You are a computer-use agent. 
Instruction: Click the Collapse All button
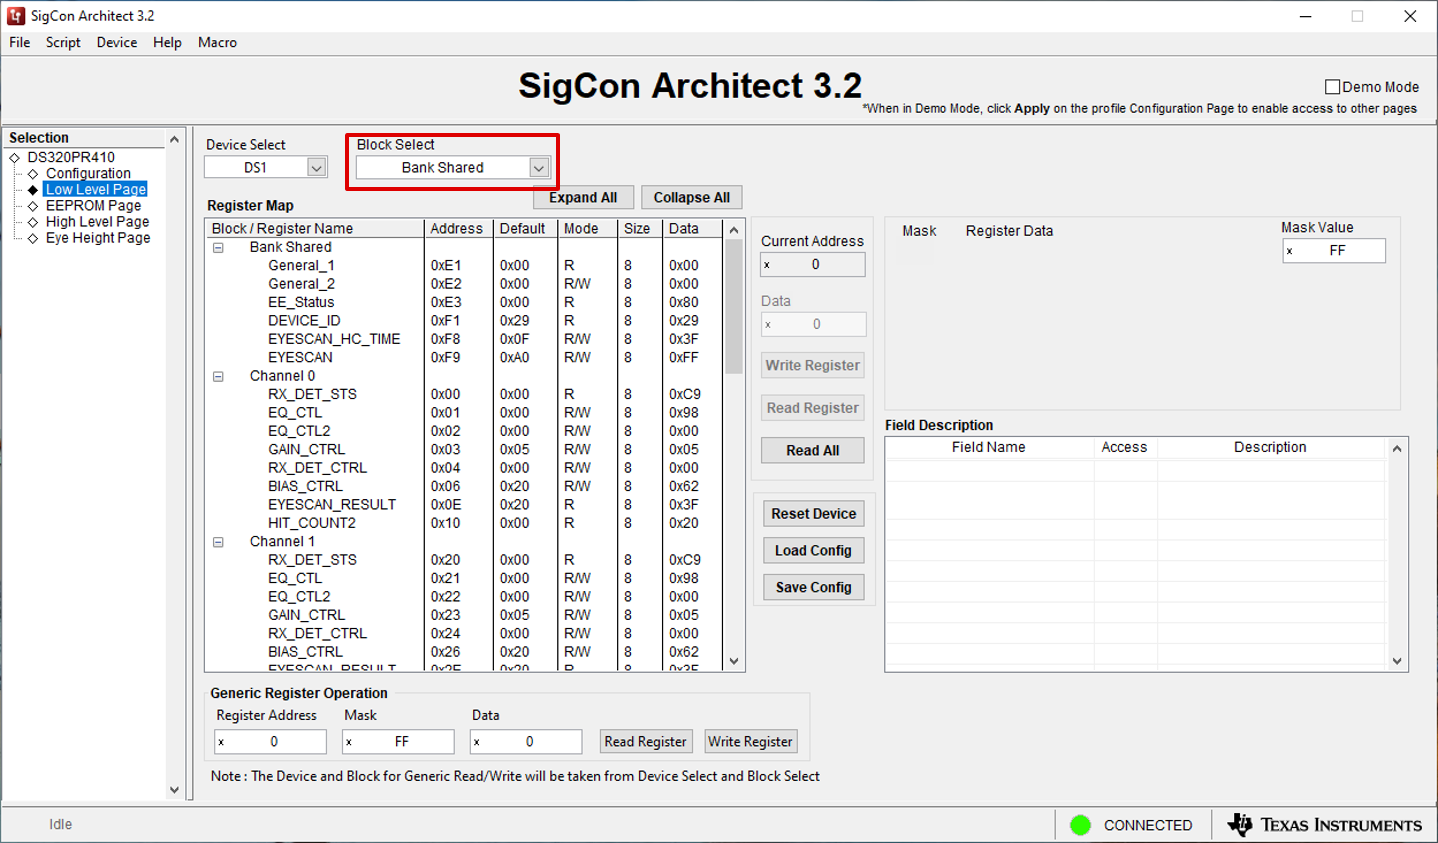[x=692, y=197]
